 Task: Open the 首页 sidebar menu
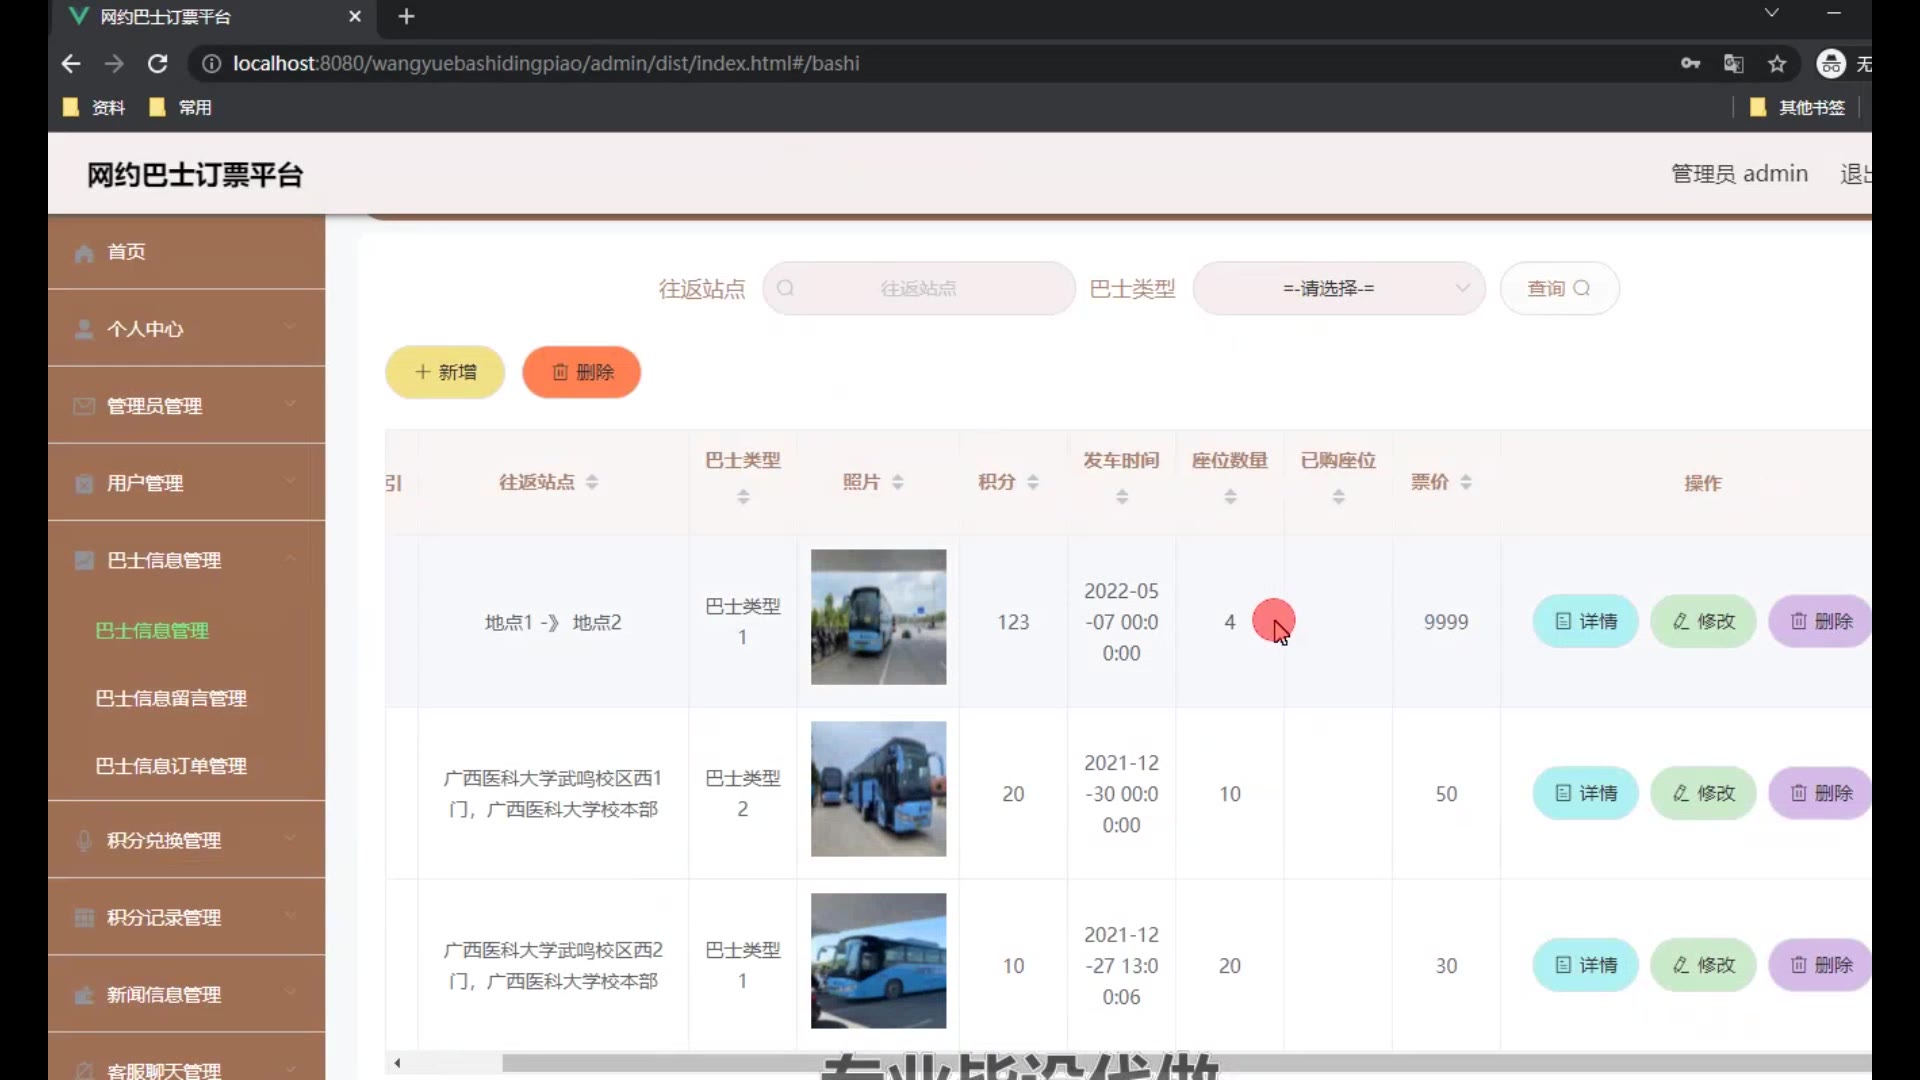[186, 252]
